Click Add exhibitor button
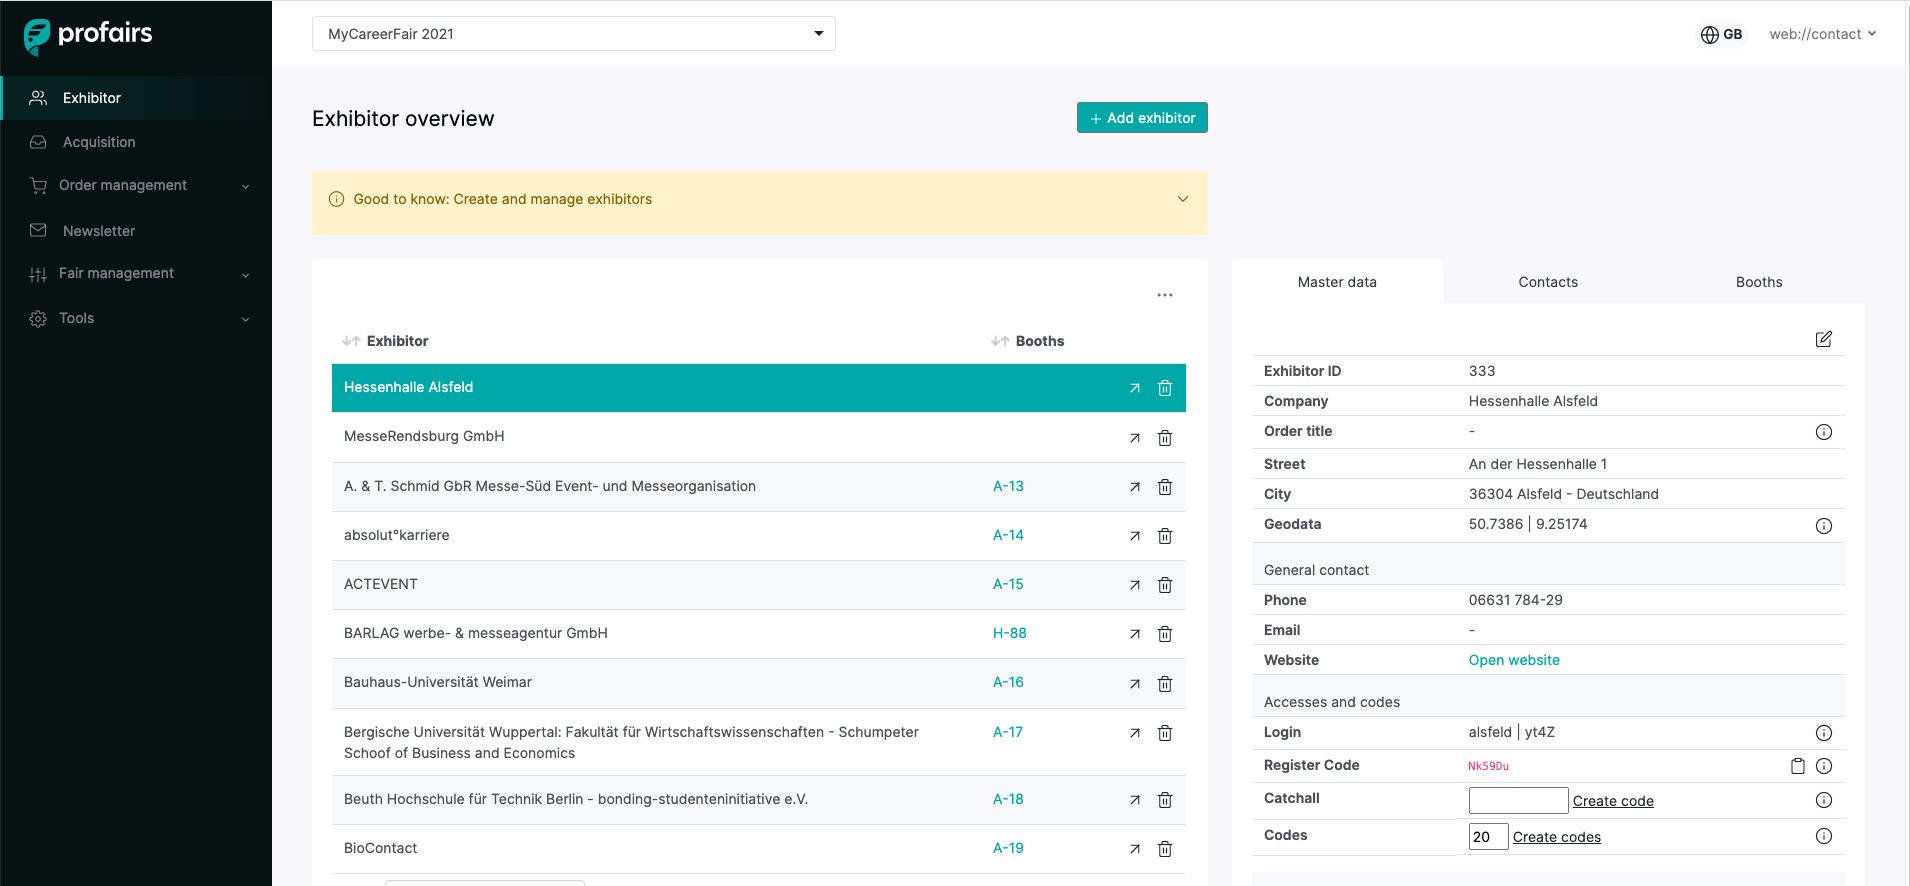The image size is (1910, 886). click(x=1142, y=118)
